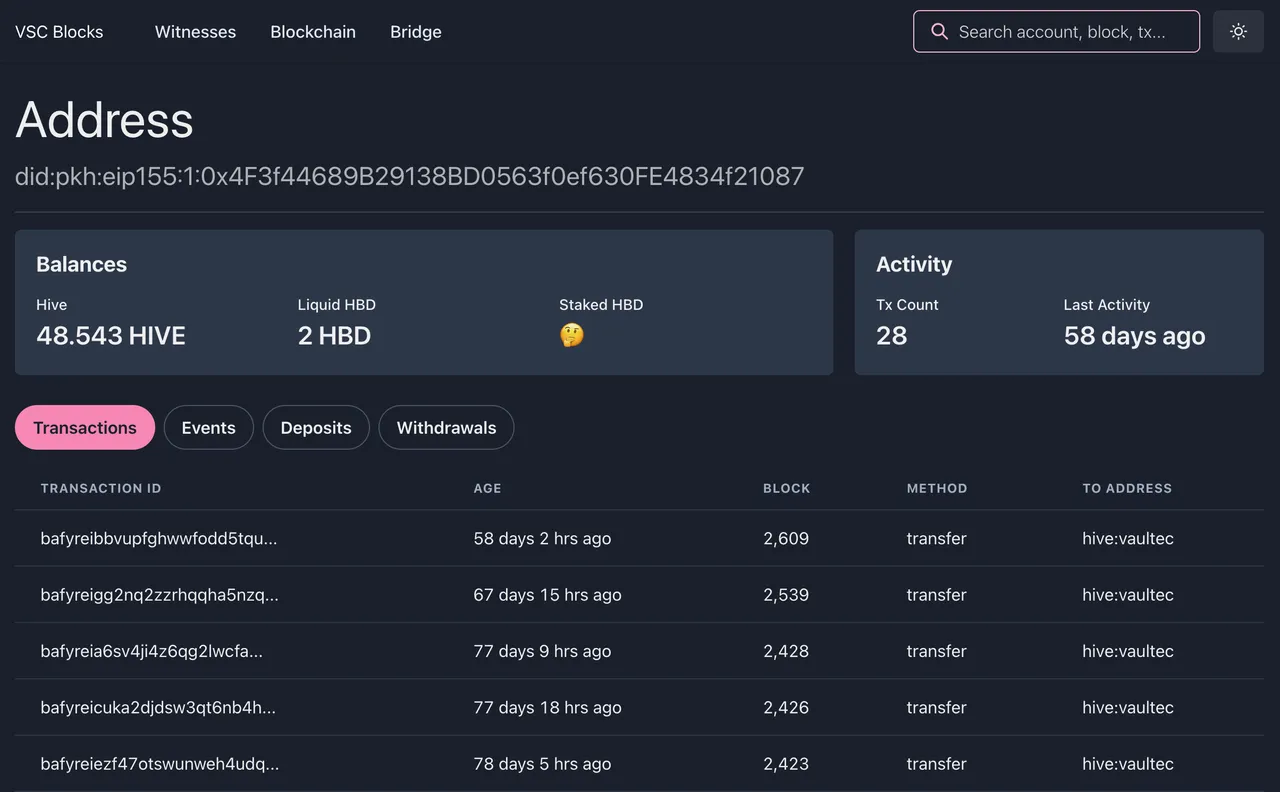Click the TRANSACTION ID column header
The height and width of the screenshot is (792, 1280).
pyautogui.click(x=101, y=488)
